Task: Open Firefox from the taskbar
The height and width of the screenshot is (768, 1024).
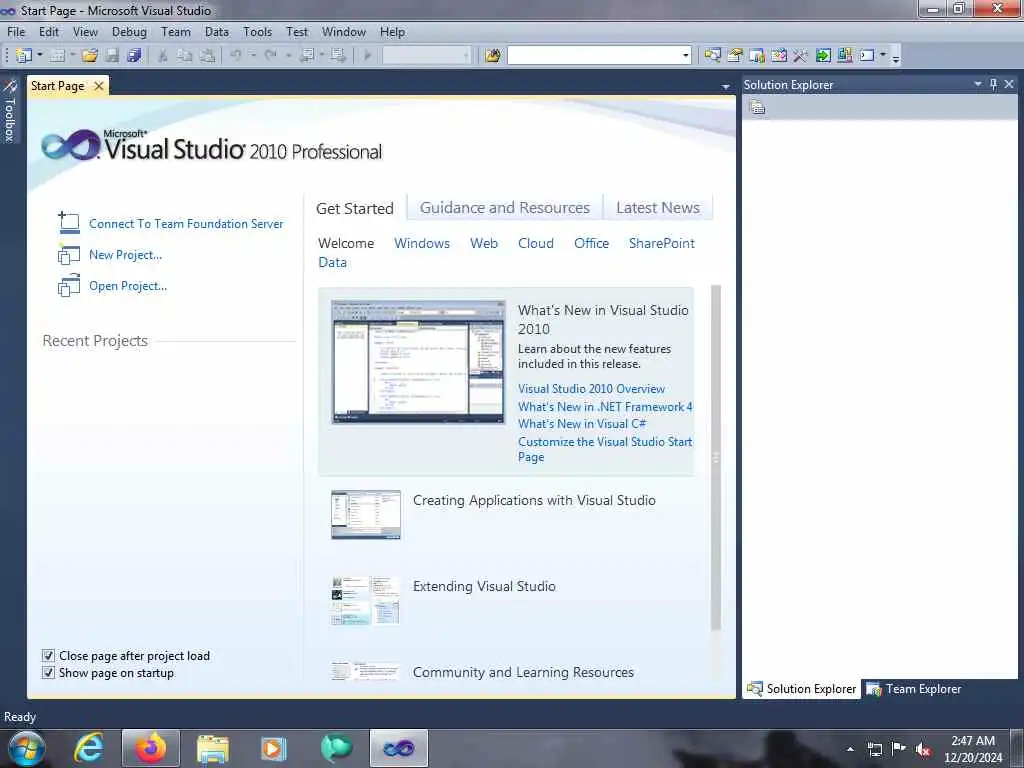Action: pos(151,748)
